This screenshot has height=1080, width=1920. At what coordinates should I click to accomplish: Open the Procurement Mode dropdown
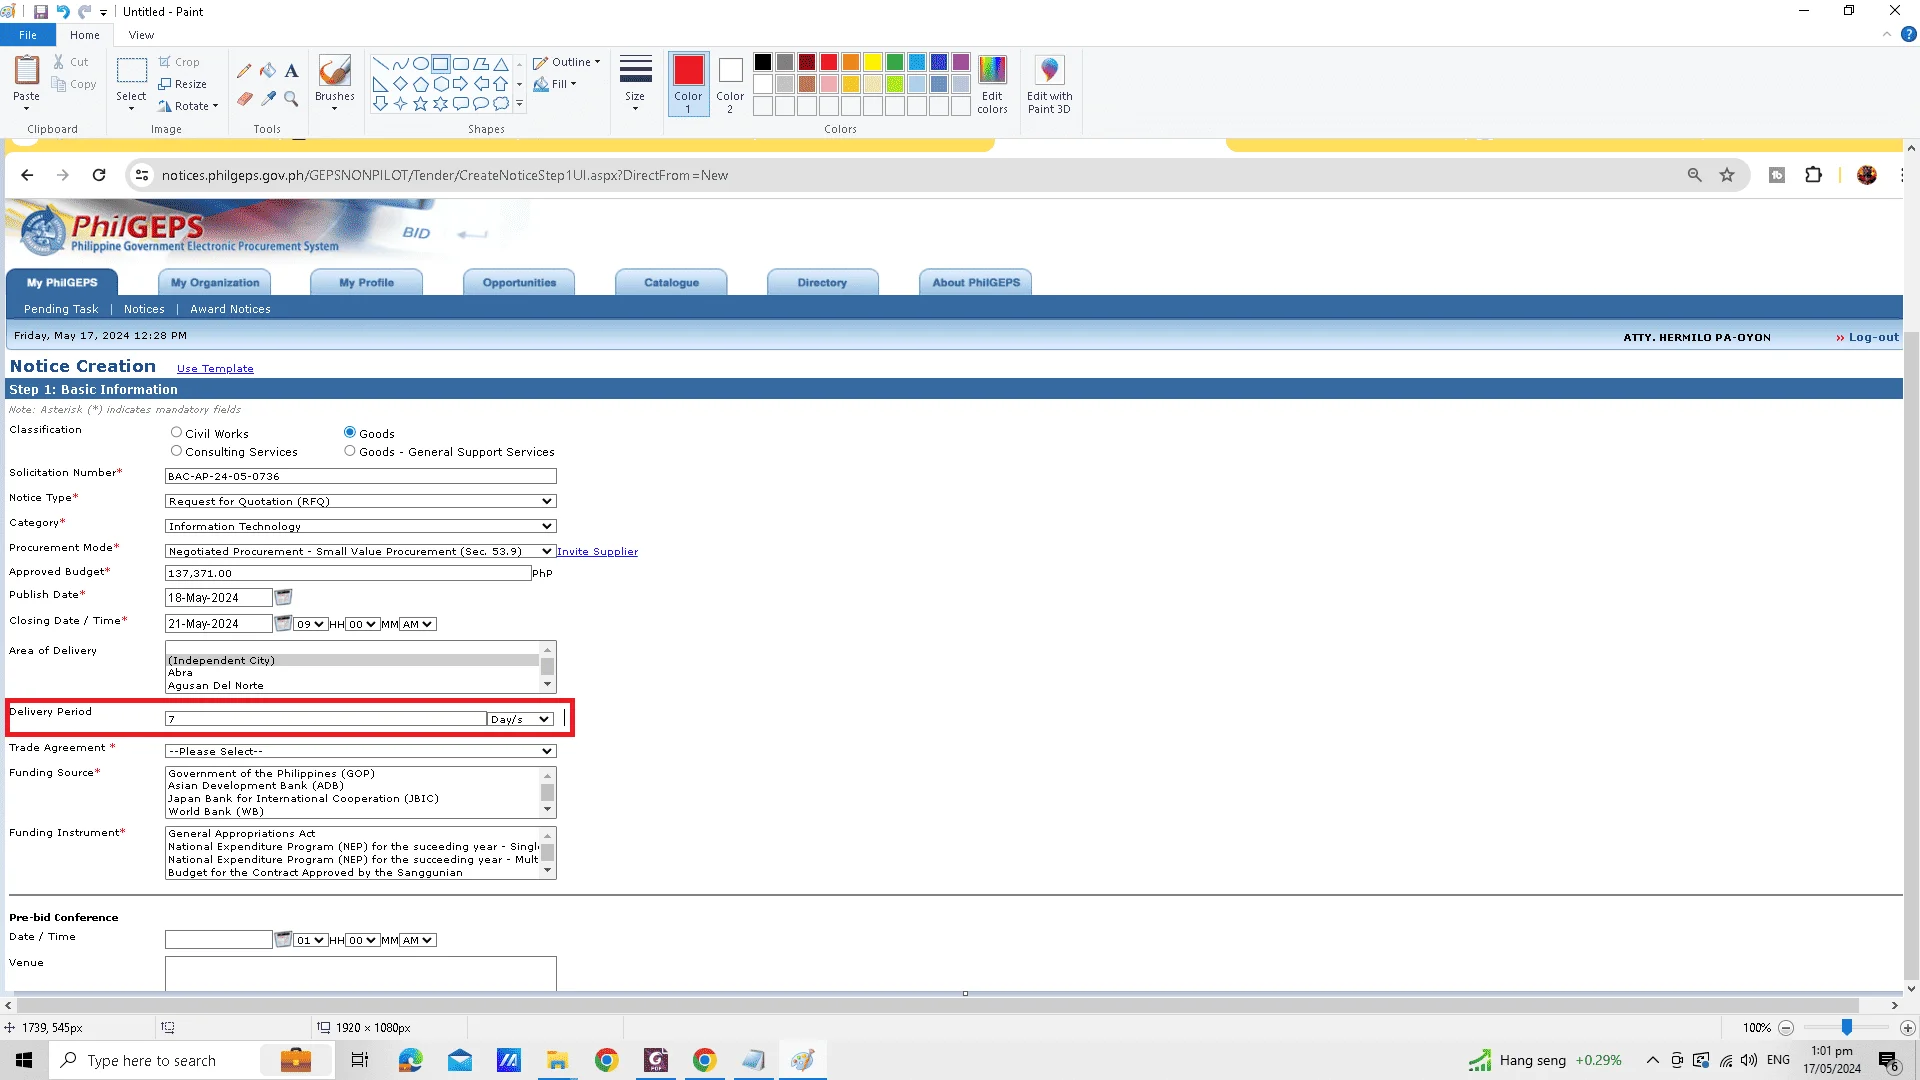(360, 551)
